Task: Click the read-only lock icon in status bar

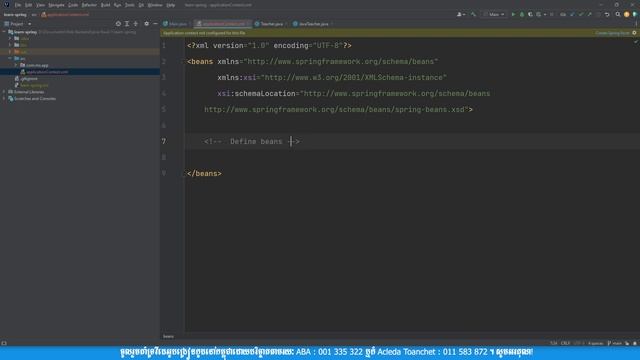Action: (627, 343)
